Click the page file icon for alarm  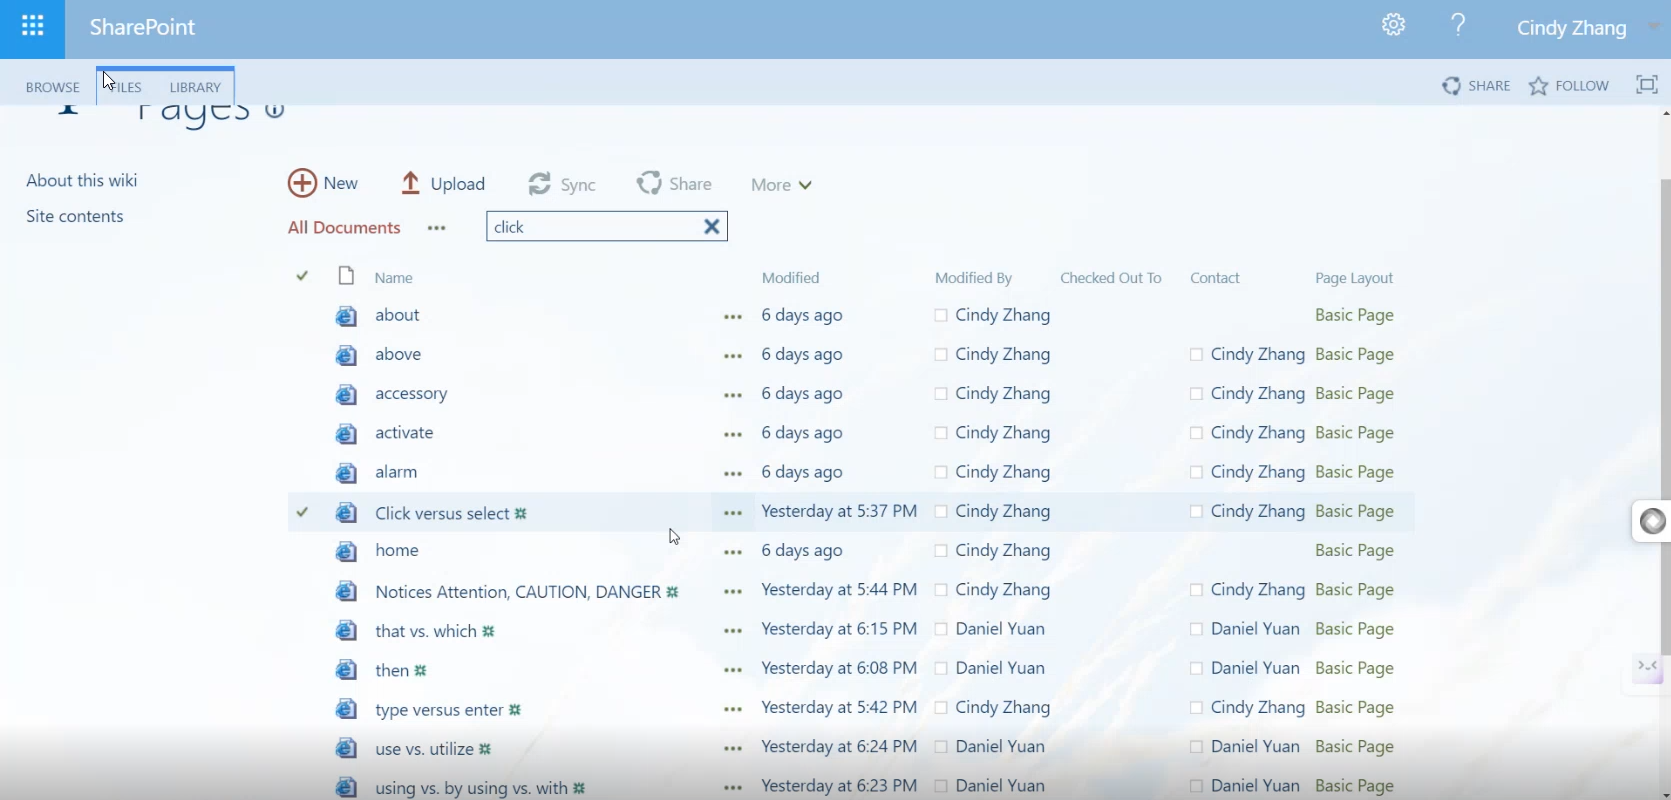(x=346, y=473)
